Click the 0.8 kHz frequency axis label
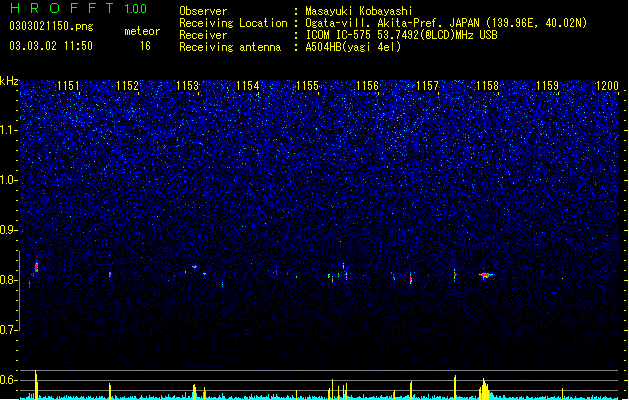This screenshot has width=629, height=400. [9, 280]
